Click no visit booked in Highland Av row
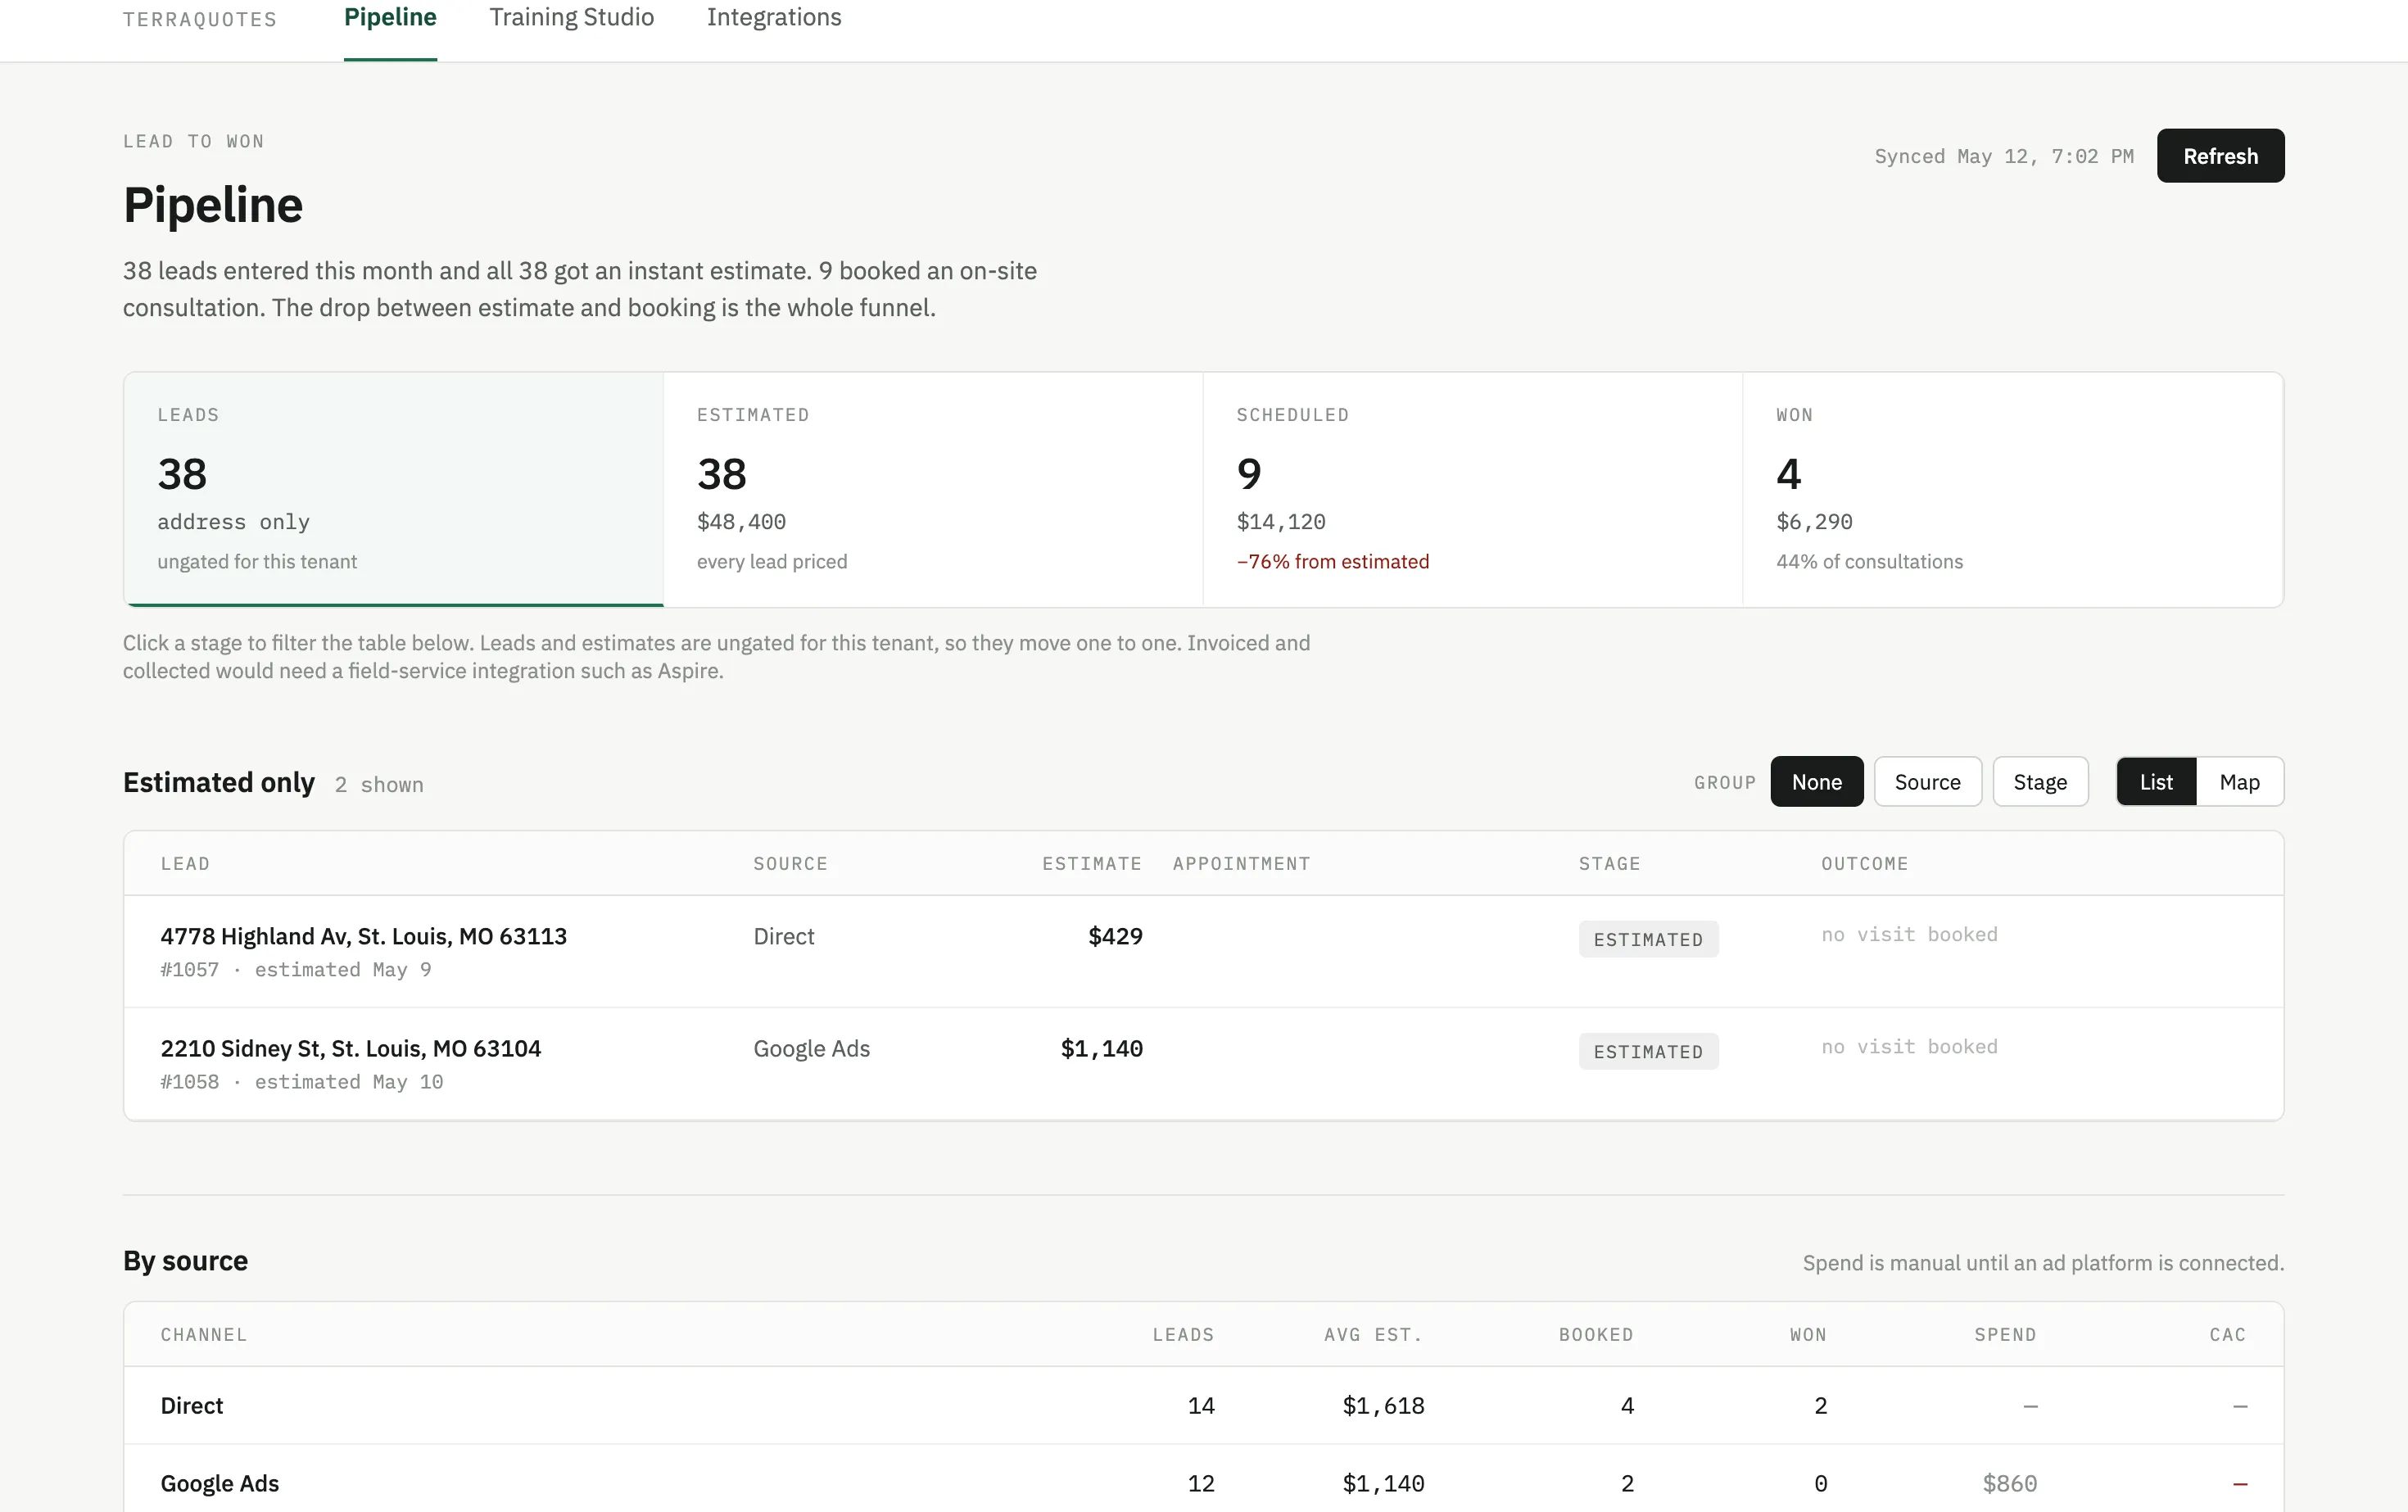The width and height of the screenshot is (2408, 1512). 1909,935
